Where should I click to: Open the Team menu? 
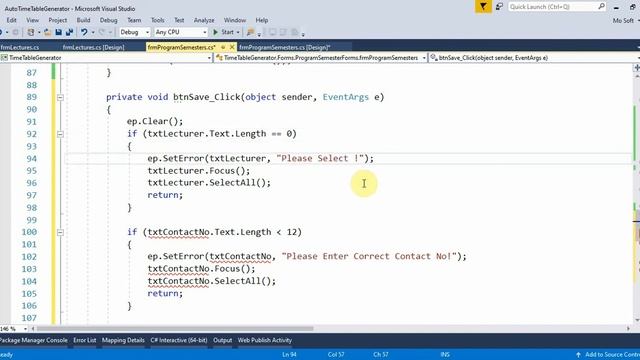134,20
